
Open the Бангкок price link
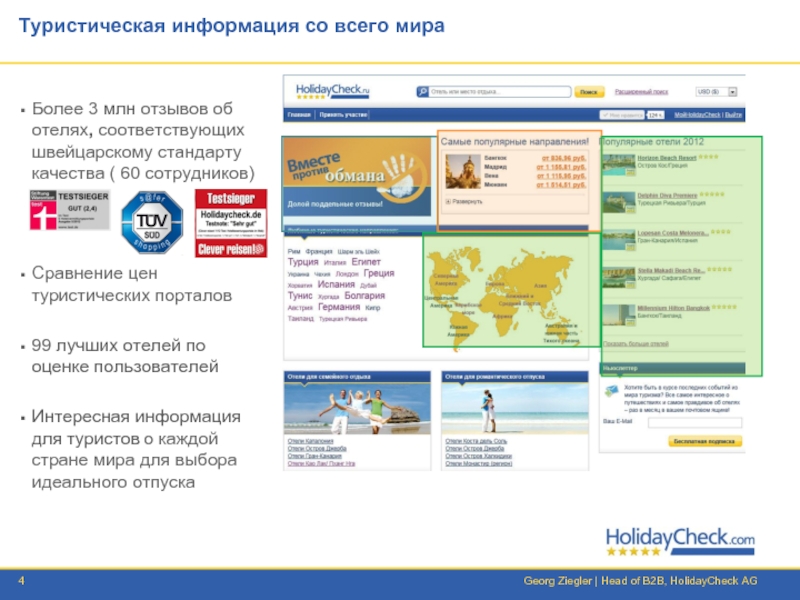tap(564, 158)
